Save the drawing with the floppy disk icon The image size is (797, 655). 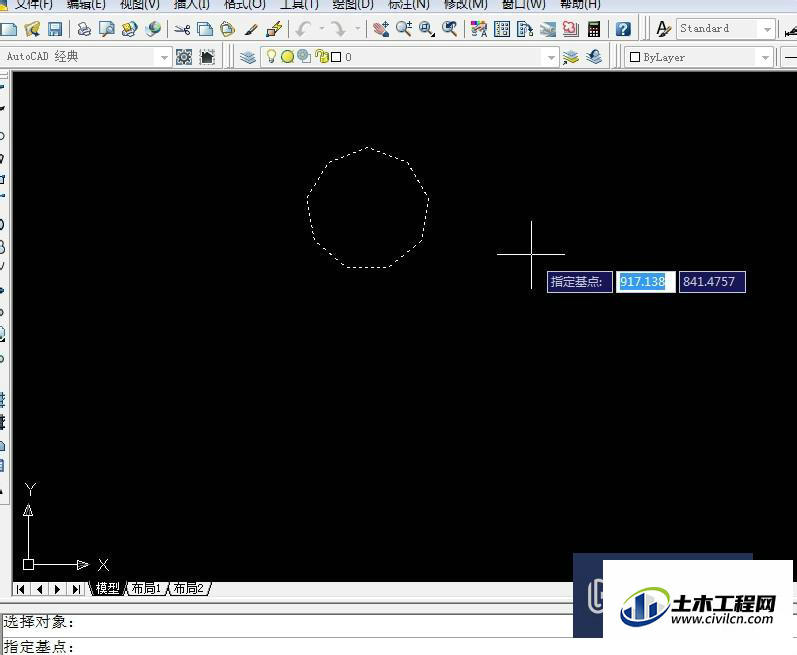pyautogui.click(x=54, y=28)
